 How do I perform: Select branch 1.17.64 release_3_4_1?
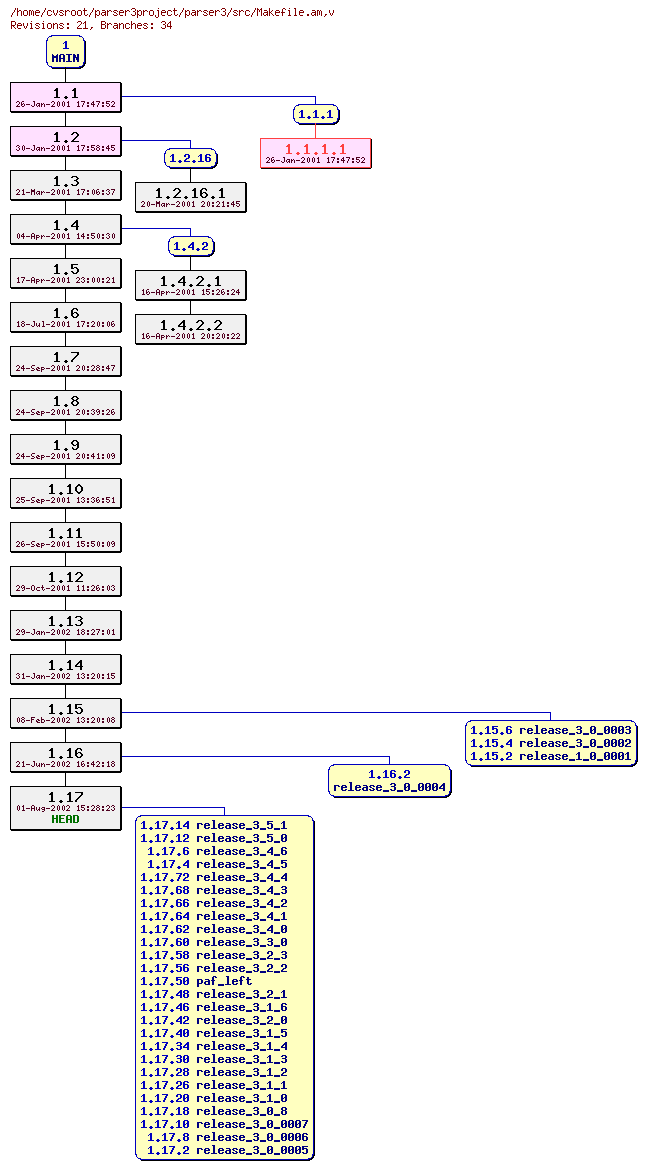(214, 916)
